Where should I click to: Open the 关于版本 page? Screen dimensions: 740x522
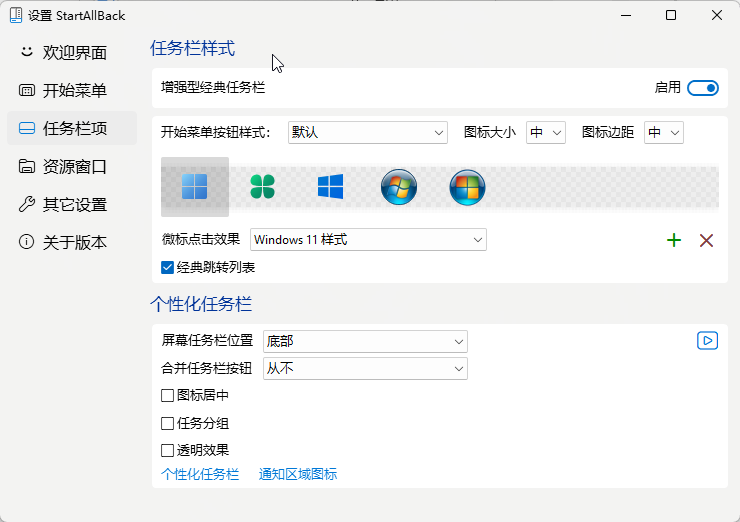72,242
